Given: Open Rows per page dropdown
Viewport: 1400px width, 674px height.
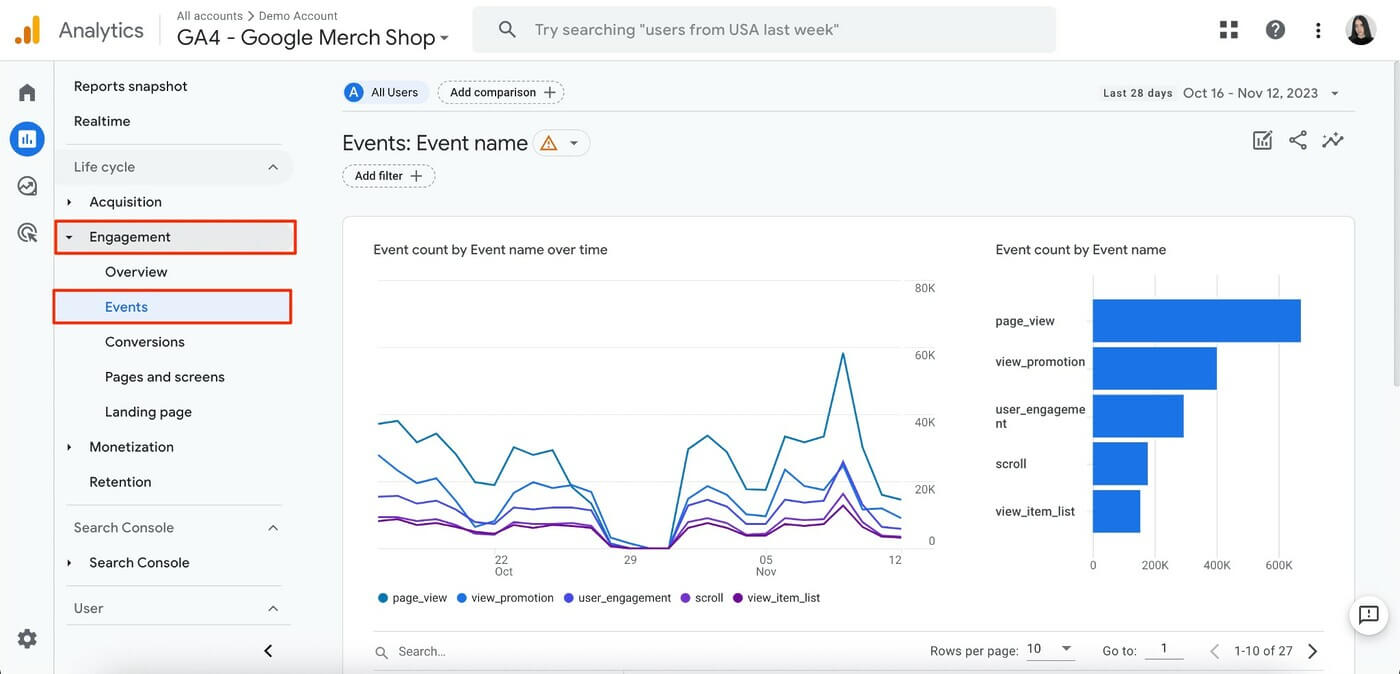Looking at the screenshot, I should pyautogui.click(x=1049, y=650).
